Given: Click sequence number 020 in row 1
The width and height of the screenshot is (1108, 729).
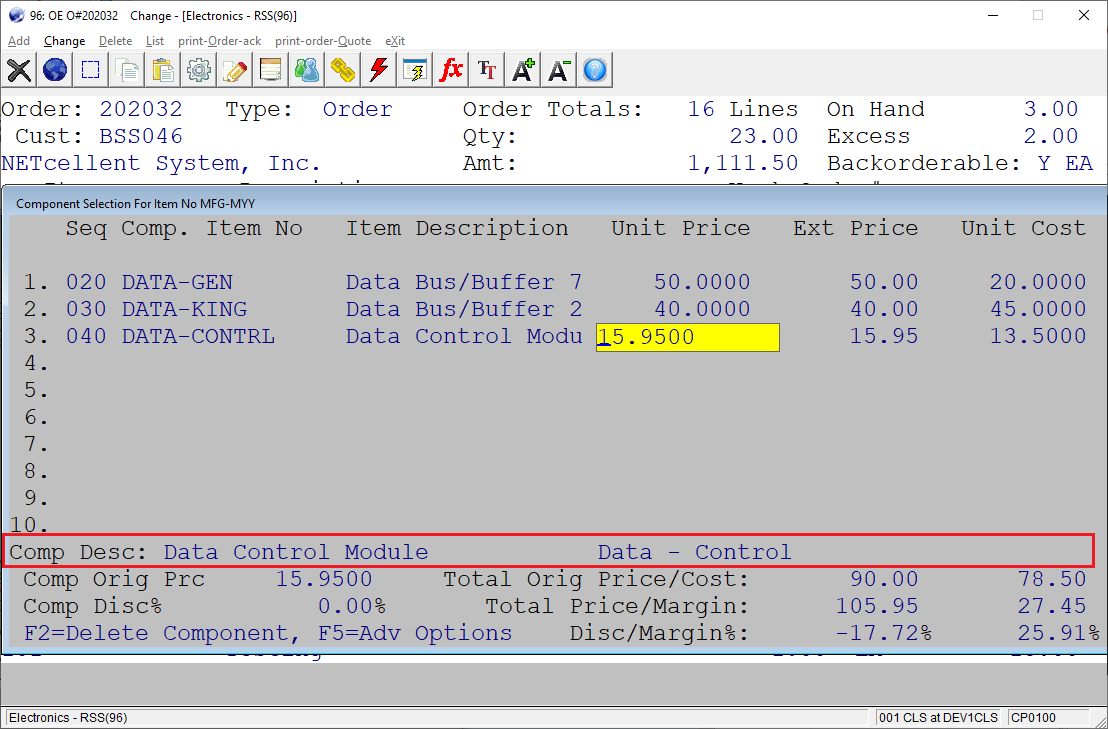Looking at the screenshot, I should pos(86,283).
